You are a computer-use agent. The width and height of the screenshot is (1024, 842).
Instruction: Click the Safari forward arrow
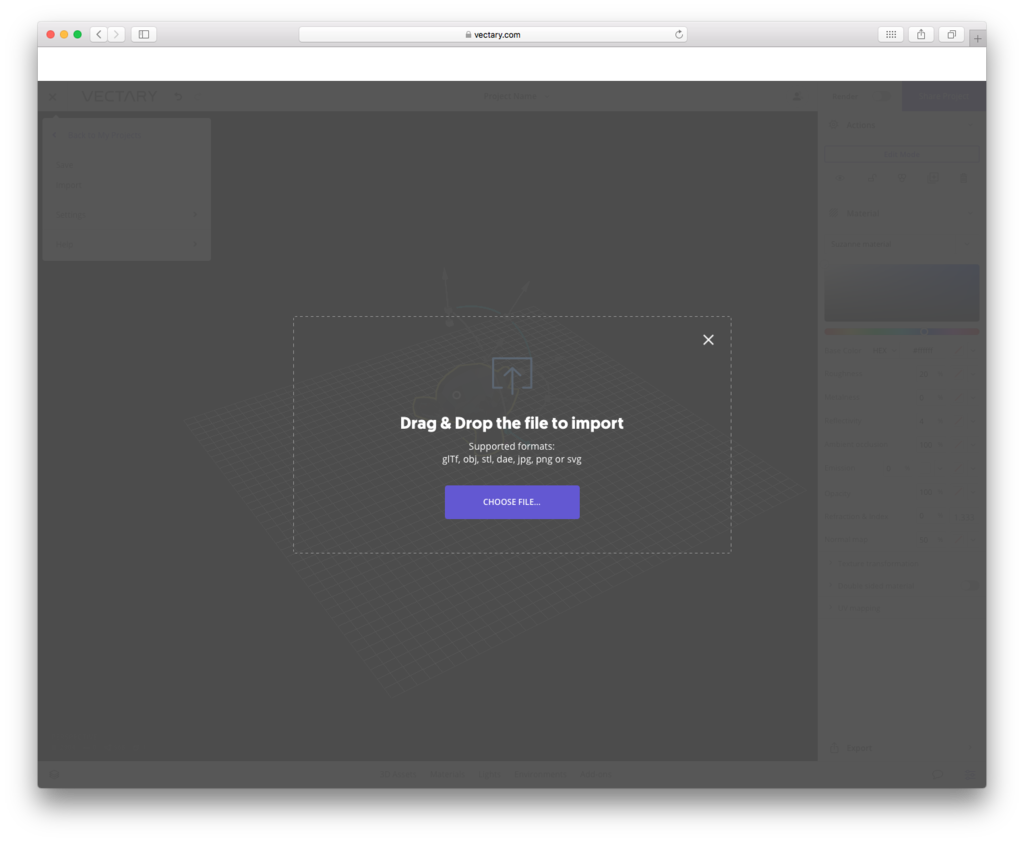(x=116, y=34)
